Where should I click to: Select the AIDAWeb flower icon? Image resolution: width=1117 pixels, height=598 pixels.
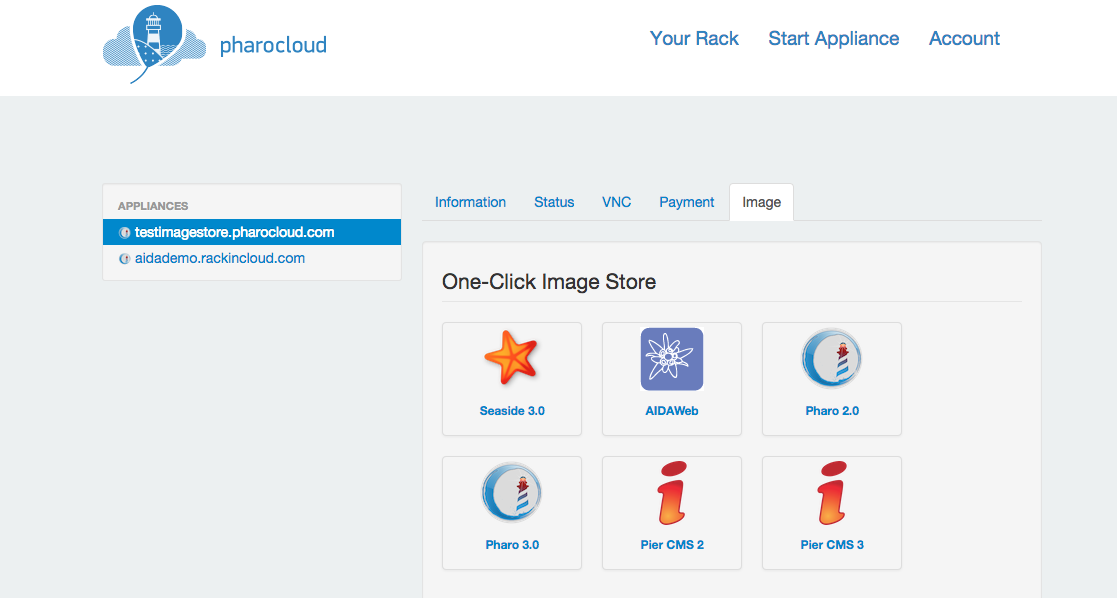coord(672,359)
